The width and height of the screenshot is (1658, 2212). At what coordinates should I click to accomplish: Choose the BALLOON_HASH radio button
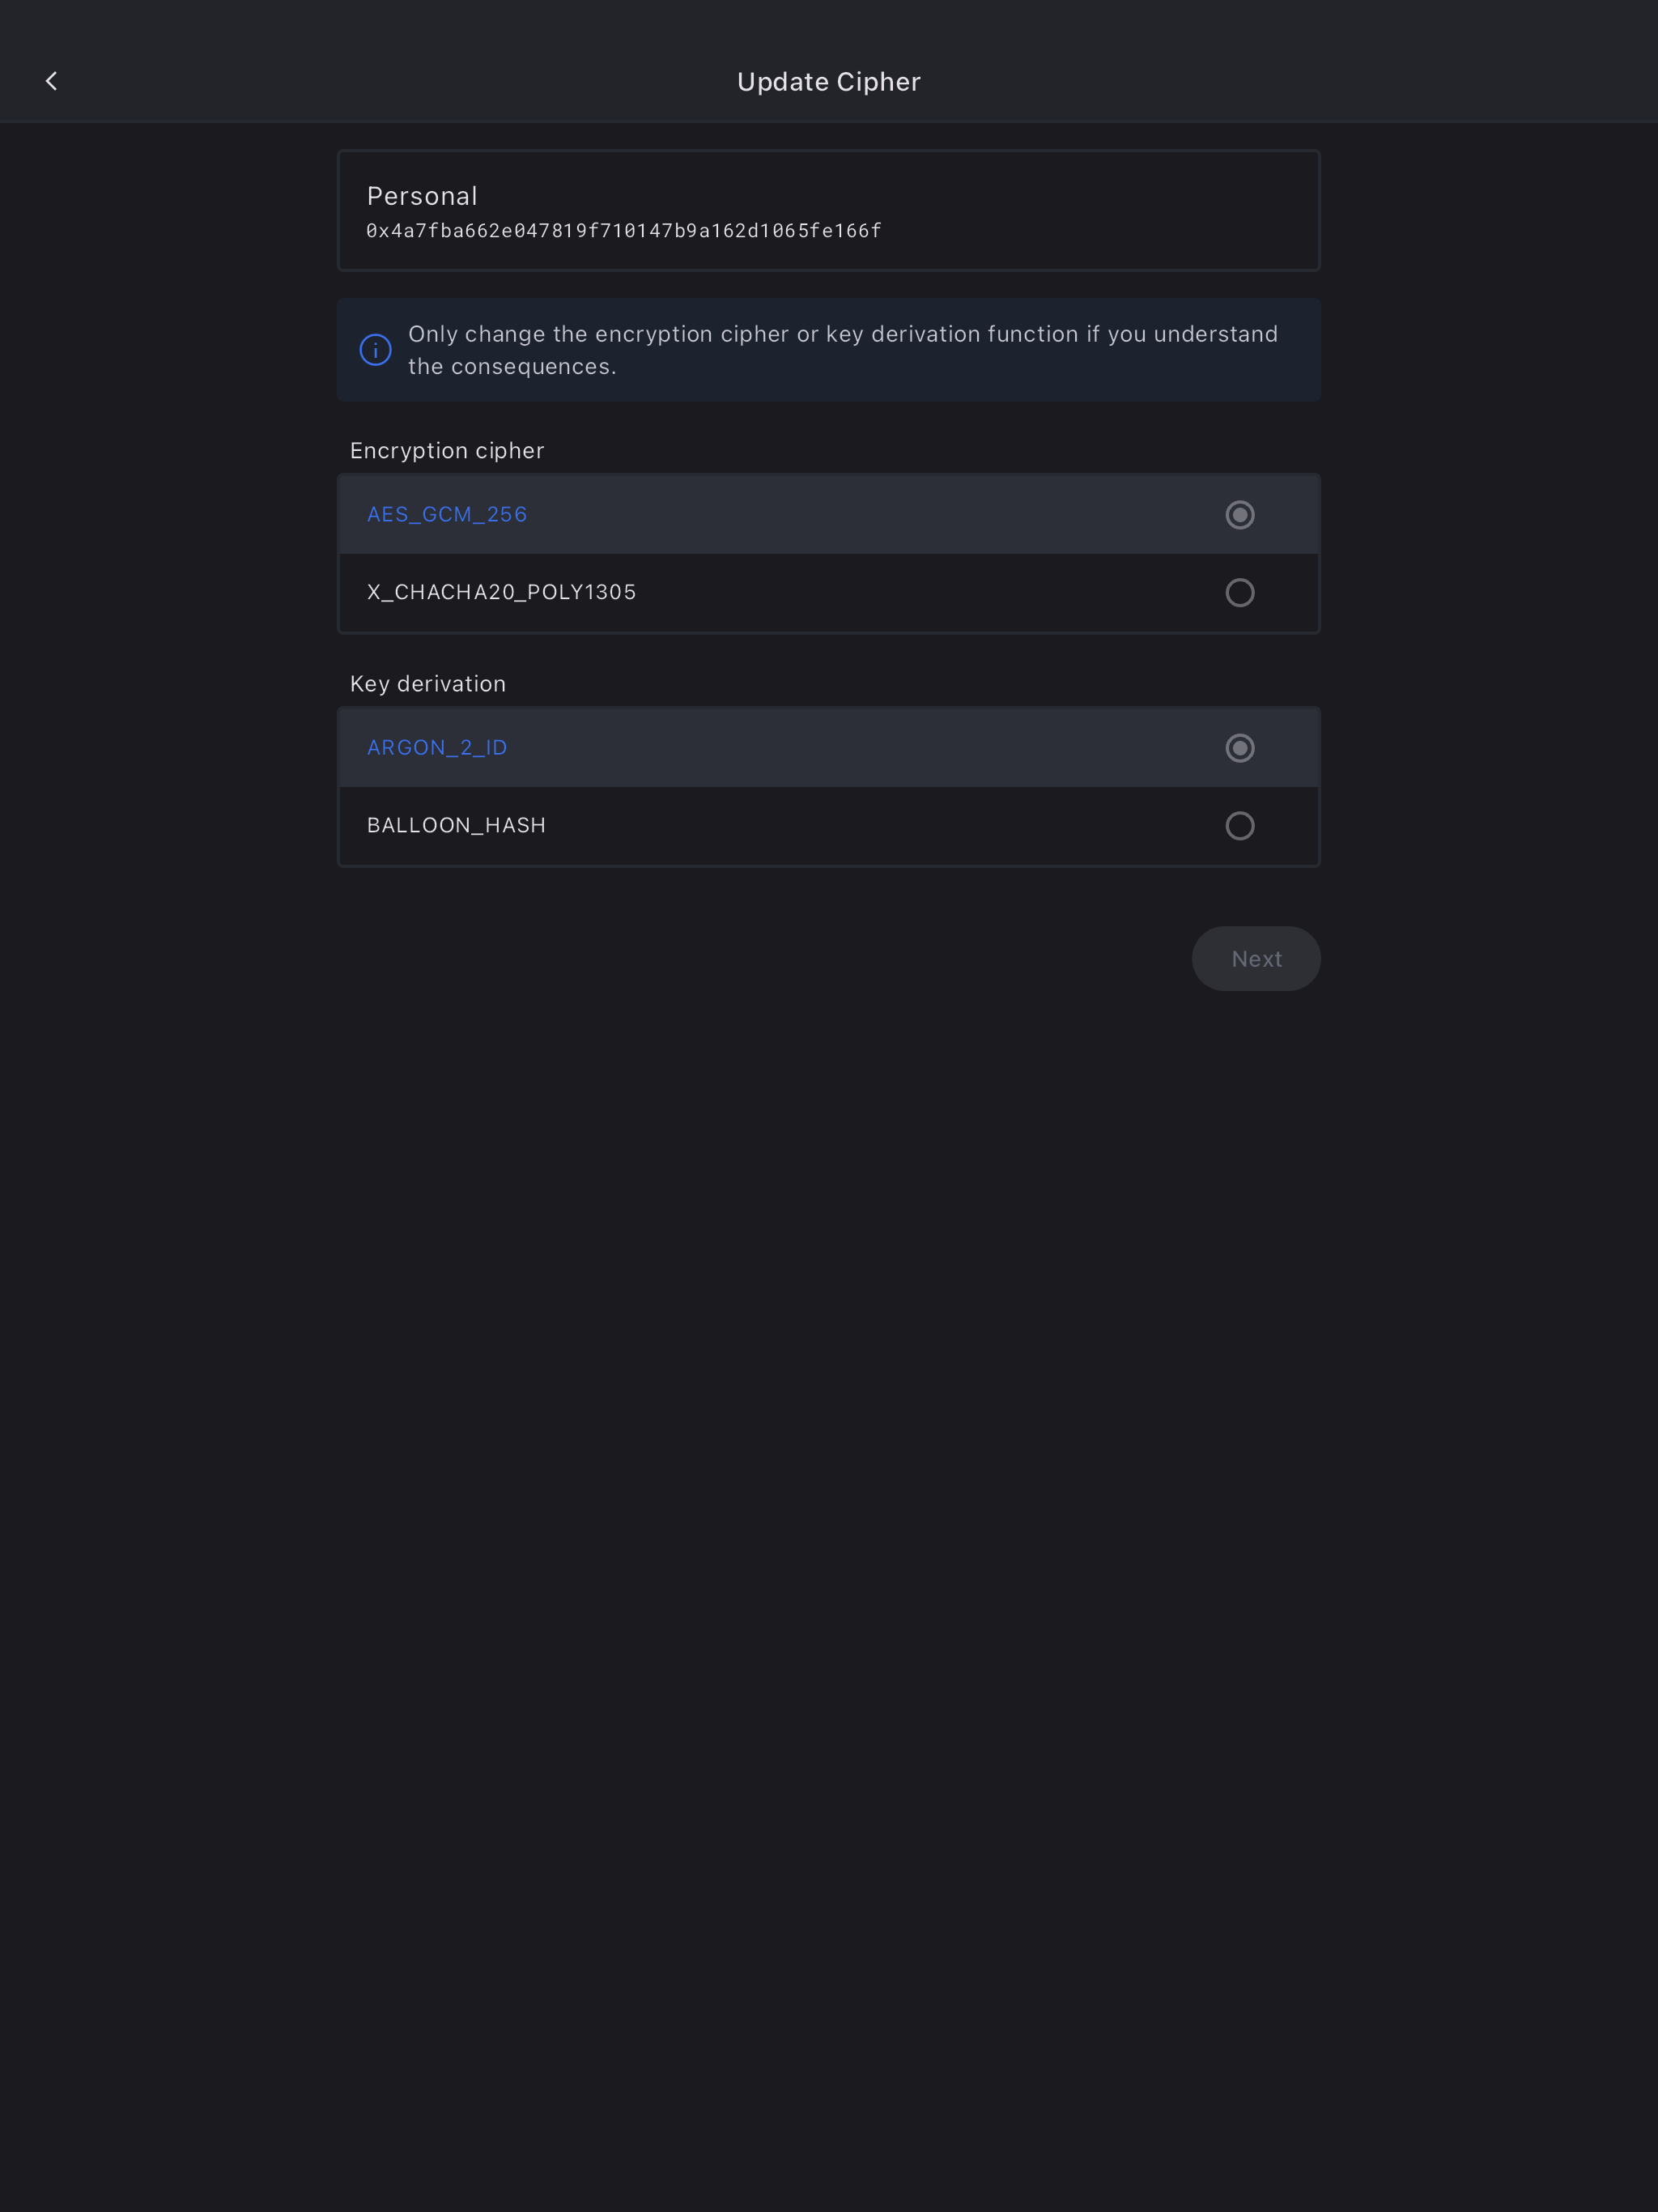[x=1239, y=826]
